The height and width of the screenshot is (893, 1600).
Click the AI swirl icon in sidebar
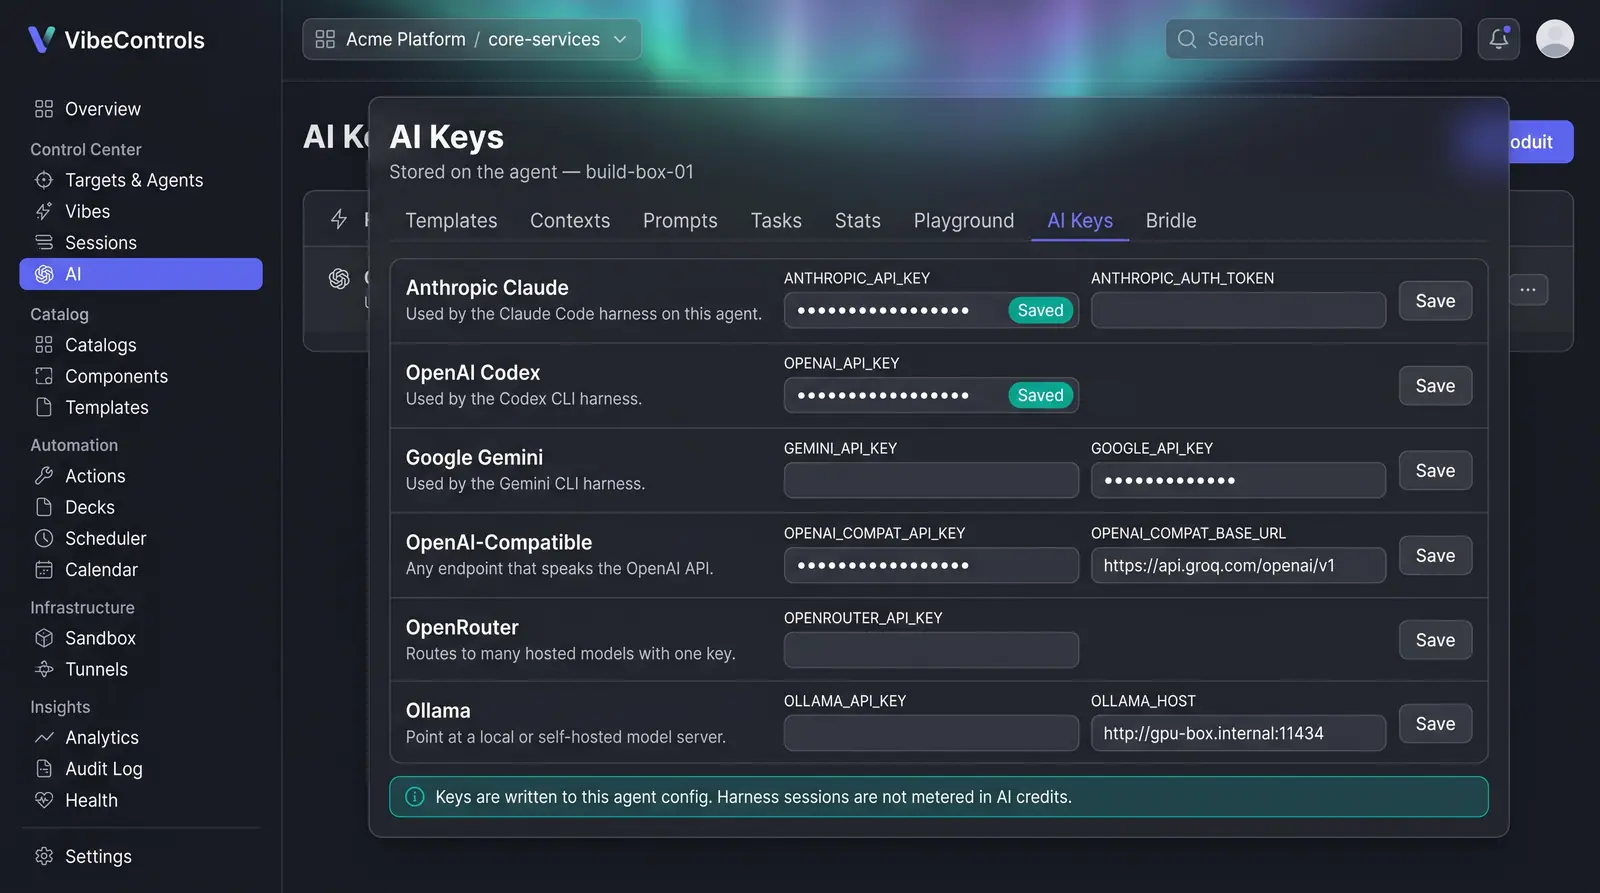(44, 274)
